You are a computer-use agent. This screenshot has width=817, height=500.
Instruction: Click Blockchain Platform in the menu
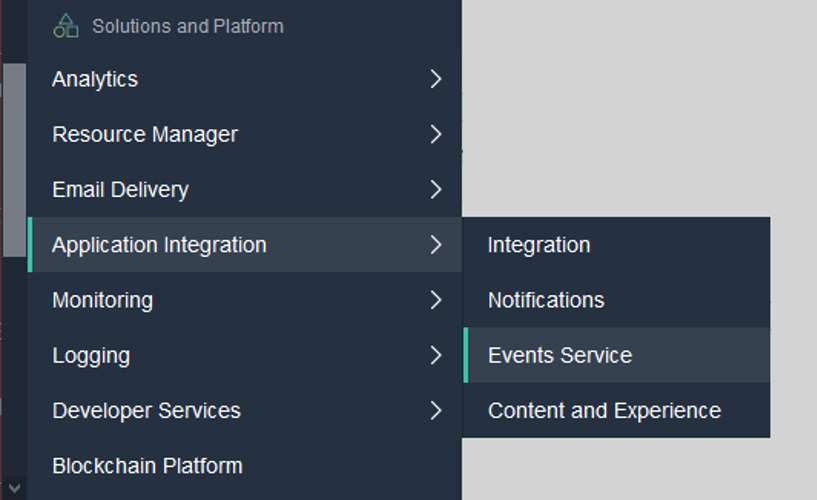[x=147, y=465]
